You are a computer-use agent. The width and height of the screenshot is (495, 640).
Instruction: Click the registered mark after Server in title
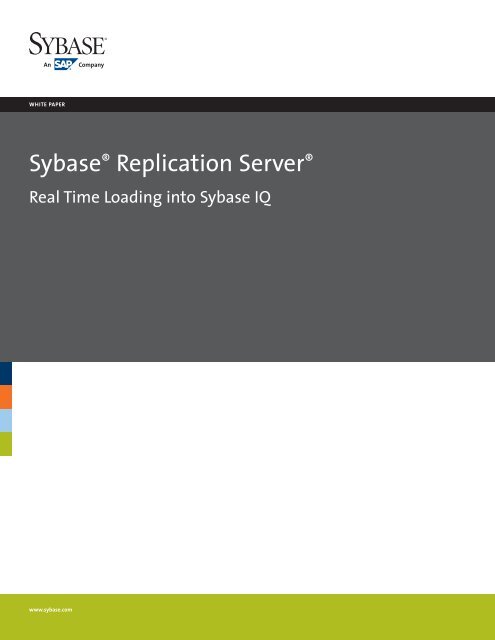click(309, 157)
